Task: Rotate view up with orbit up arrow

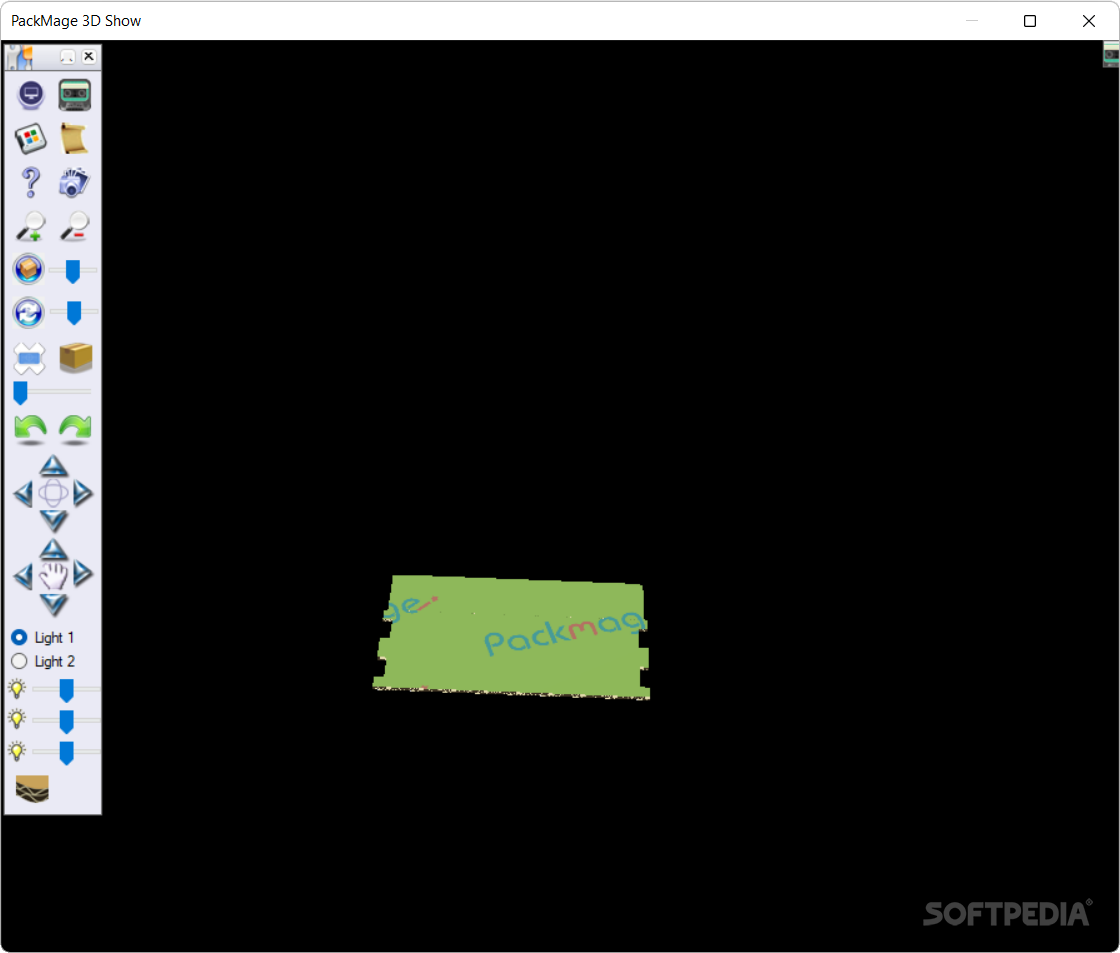Action: point(54,466)
